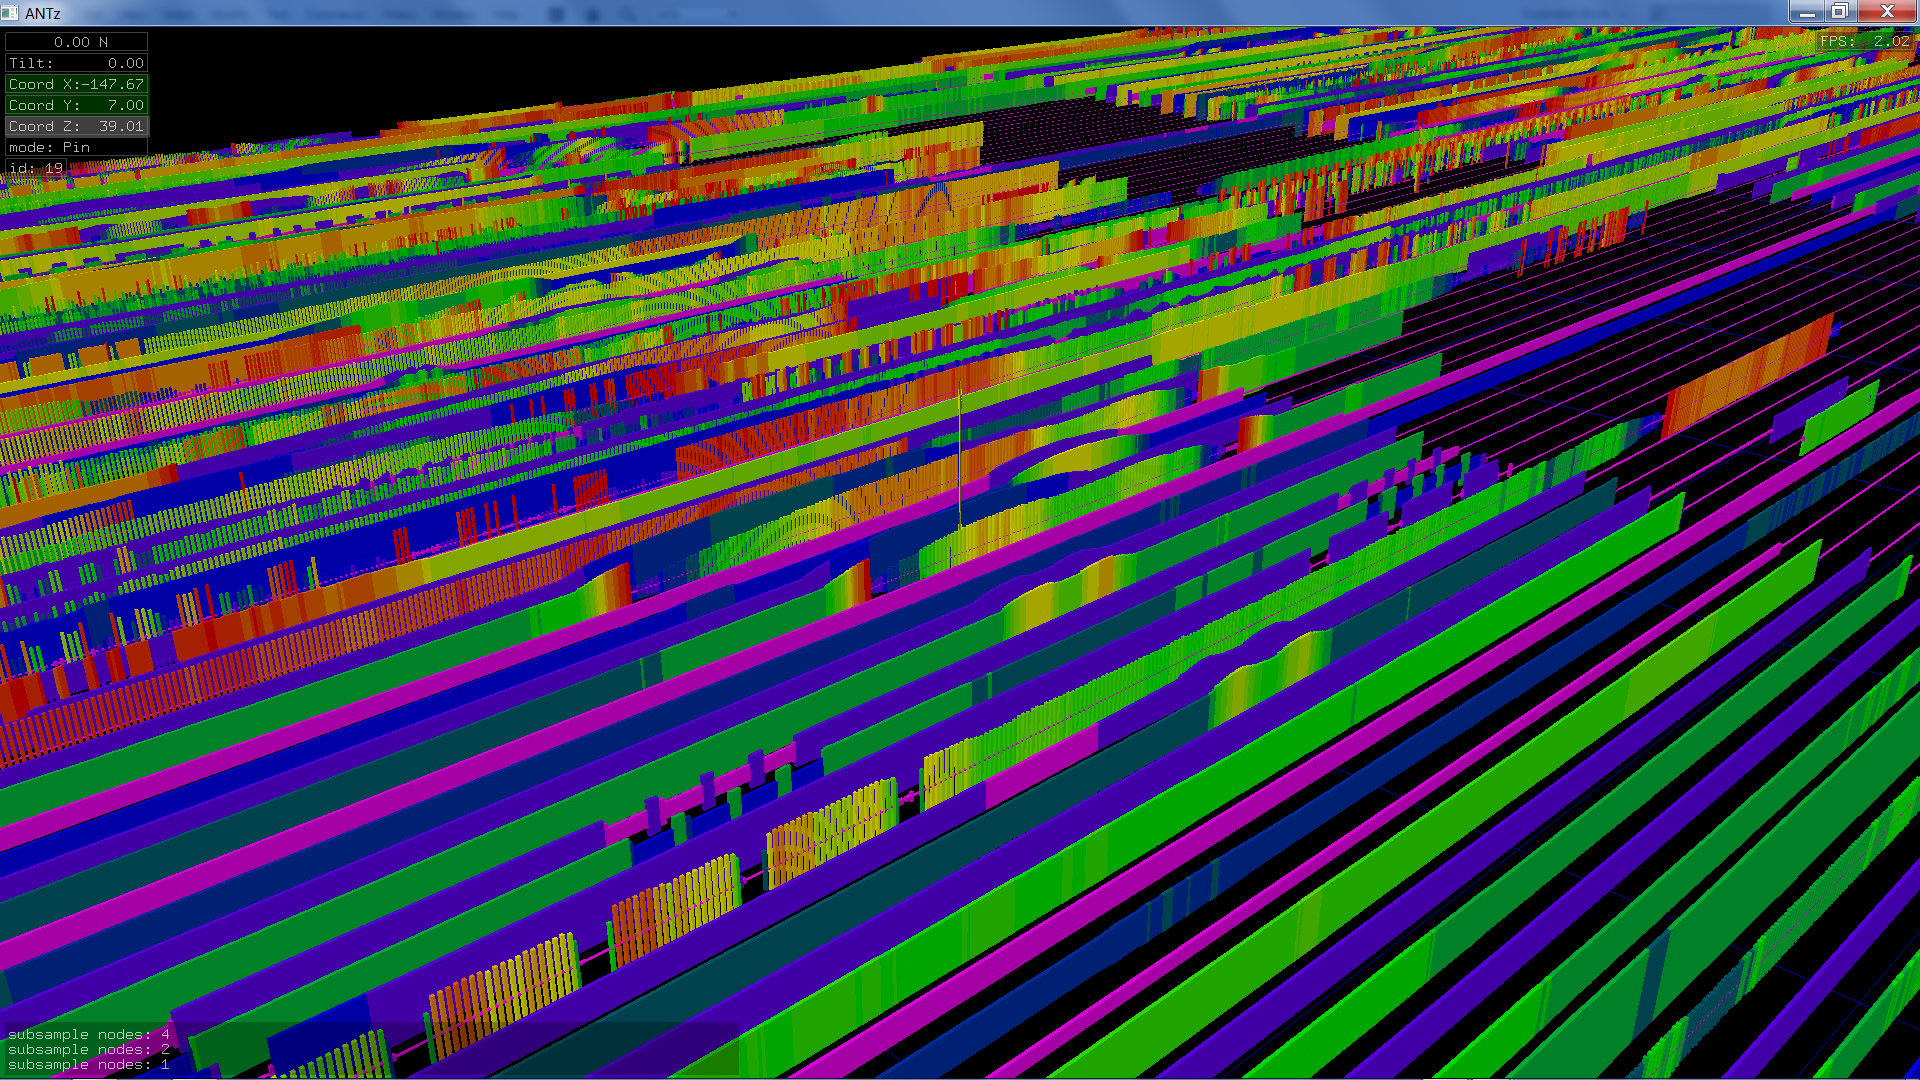
Task: Restore down the ANTz window
Action: [x=1839, y=12]
